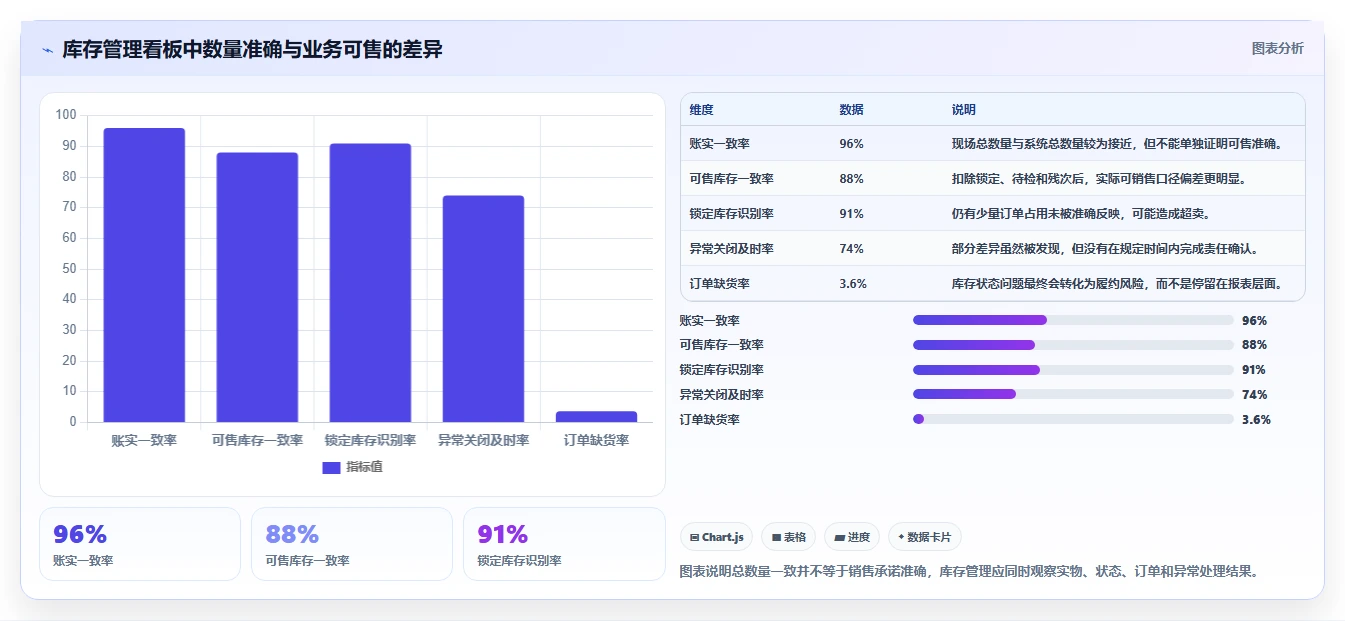Screen dimensions: 1345x621
Task: Click the description starting 库存状态问题最终会转化
Action: point(1117,284)
